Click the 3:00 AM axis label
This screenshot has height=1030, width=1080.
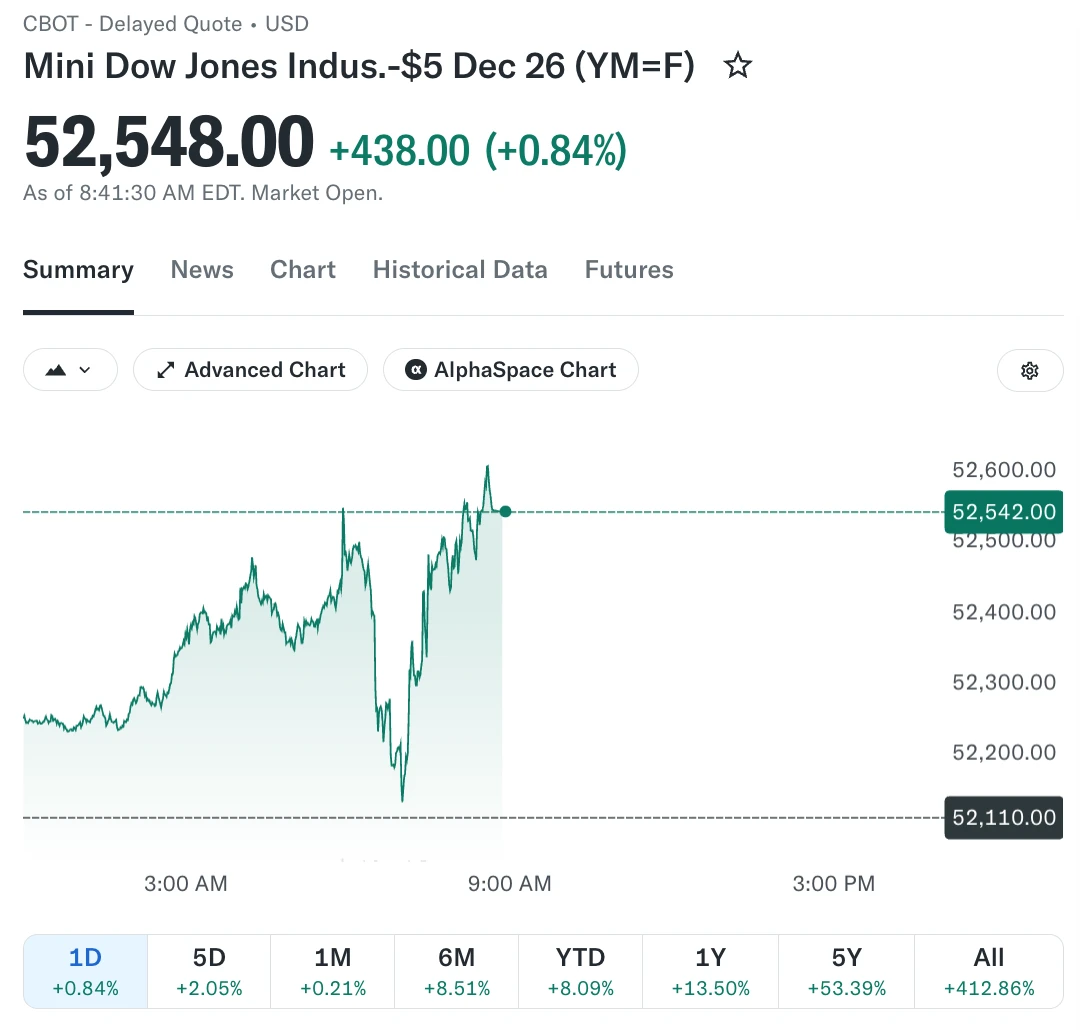[x=185, y=883]
